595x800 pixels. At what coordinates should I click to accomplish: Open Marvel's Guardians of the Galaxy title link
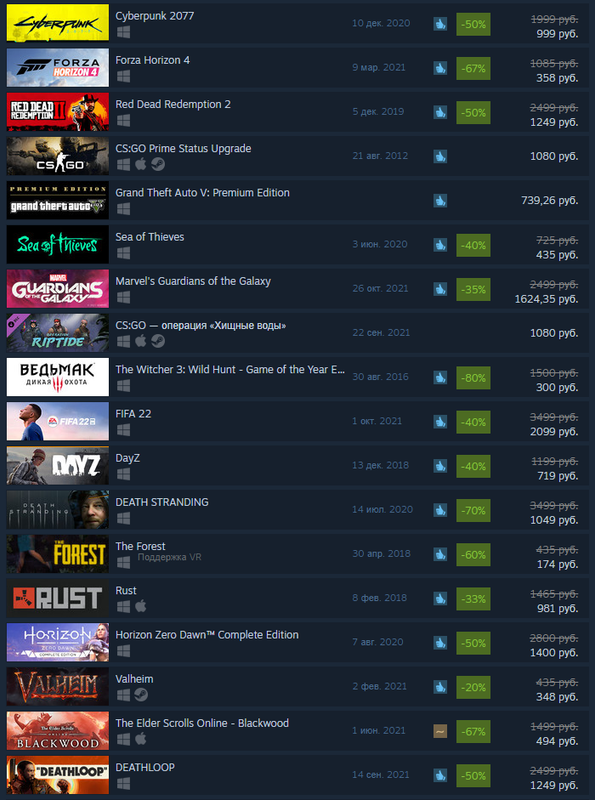tap(193, 281)
